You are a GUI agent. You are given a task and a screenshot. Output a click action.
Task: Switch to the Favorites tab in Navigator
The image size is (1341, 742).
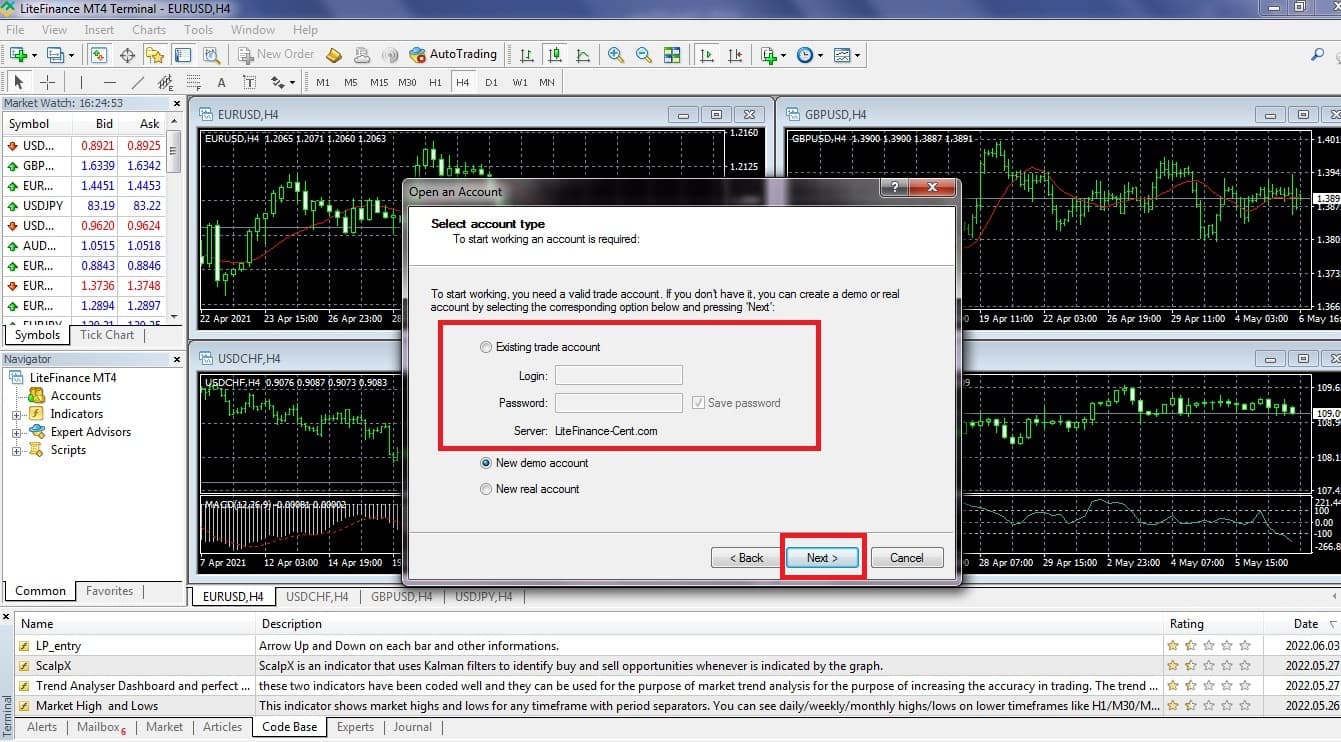(109, 591)
